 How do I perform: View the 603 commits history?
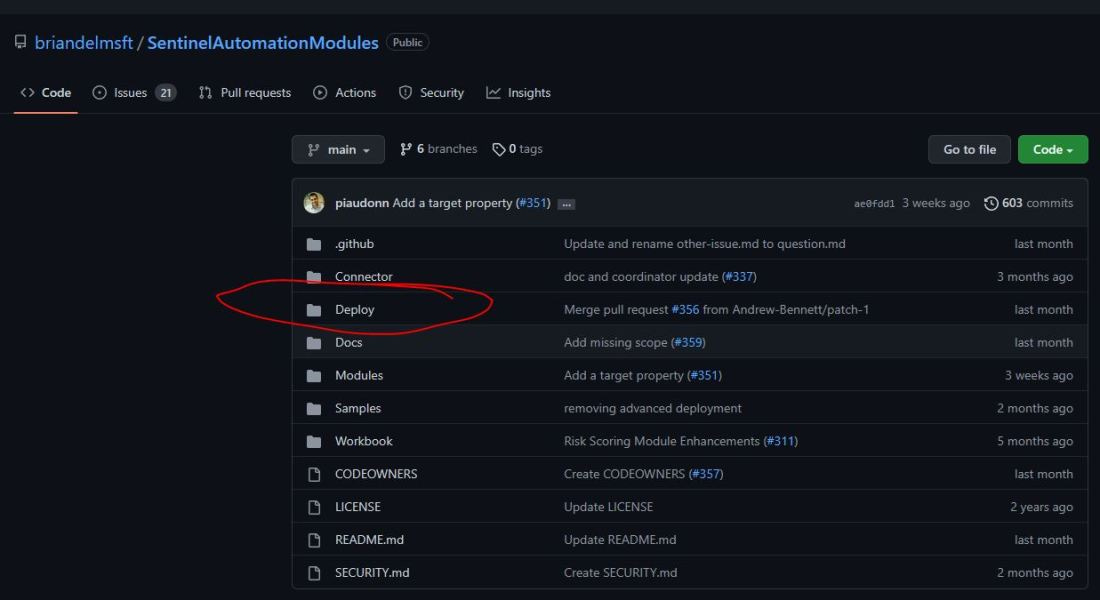[x=1028, y=203]
